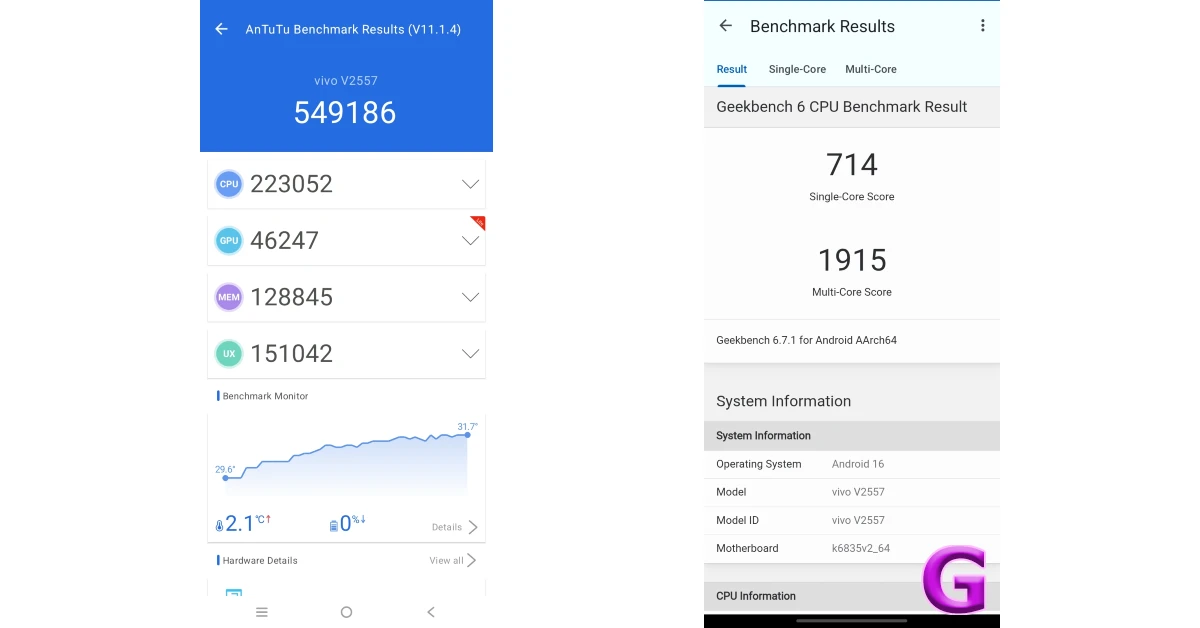Tap the 0% battery change value
Image resolution: width=1200 pixels, height=628 pixels.
353,523
